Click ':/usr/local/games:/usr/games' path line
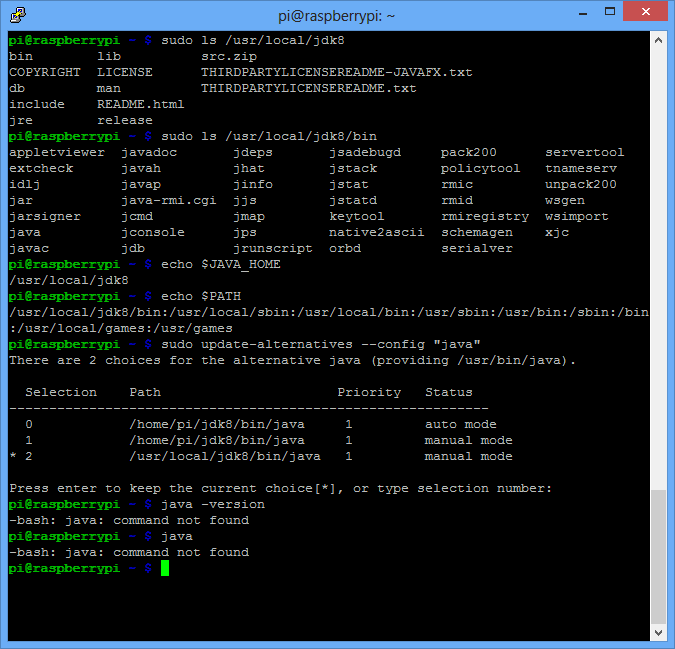675x649 pixels. tap(121, 328)
